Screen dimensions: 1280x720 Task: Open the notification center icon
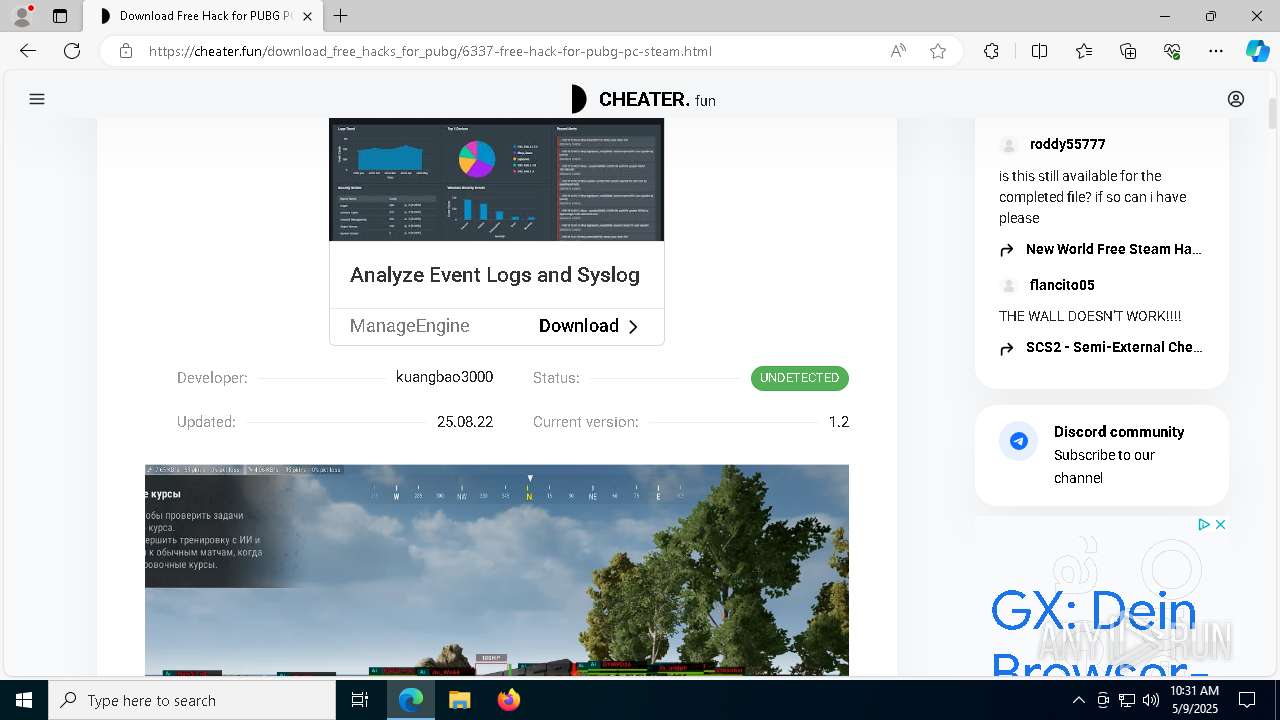[x=1247, y=700]
